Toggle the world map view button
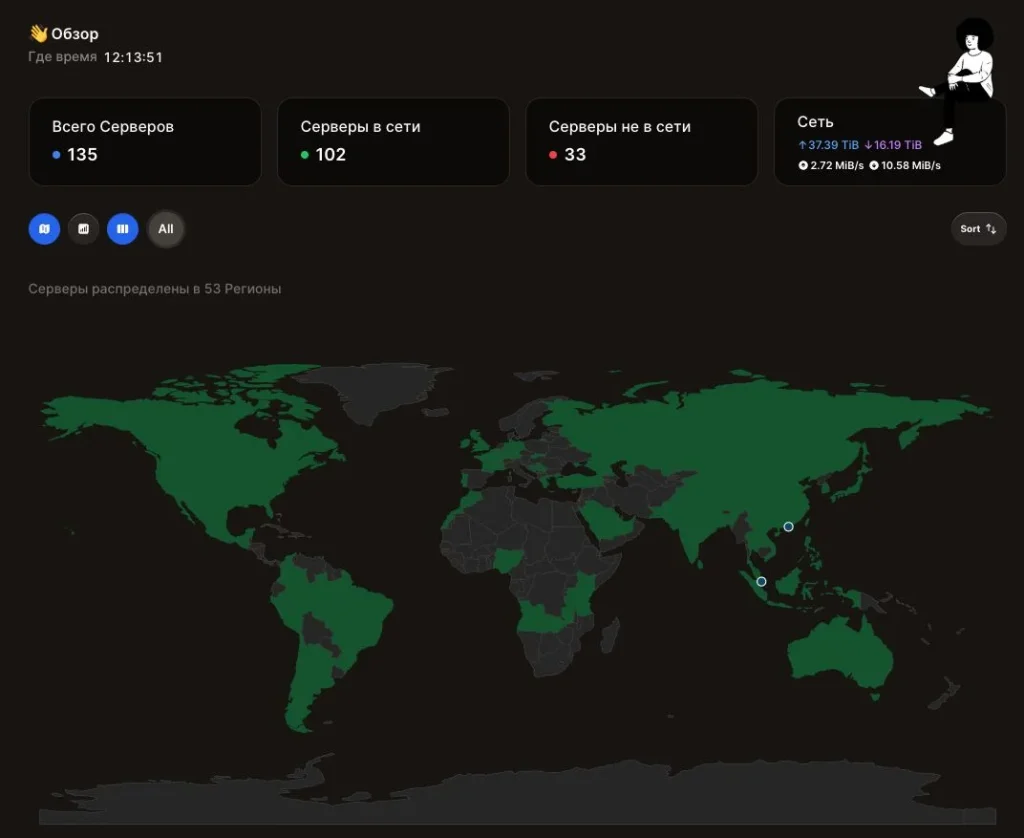This screenshot has width=1024, height=838. [x=44, y=229]
